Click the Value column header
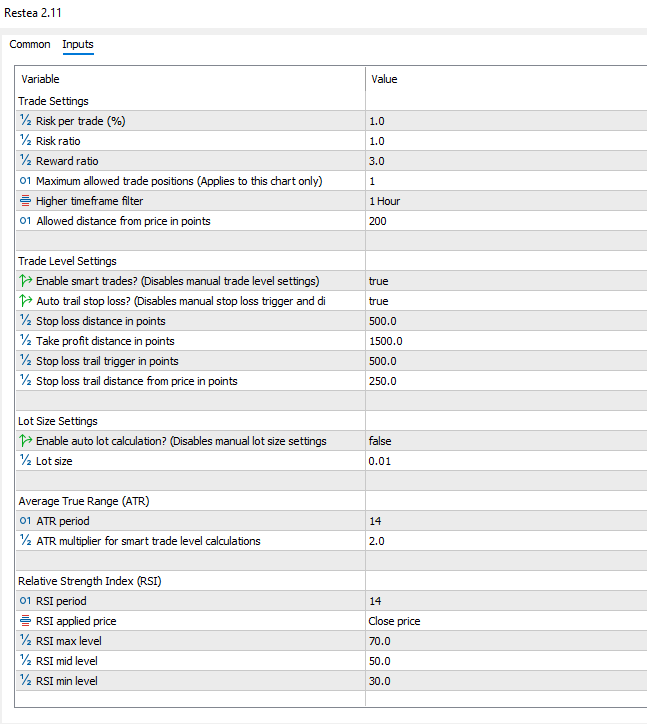The width and height of the screenshot is (647, 724). 385,79
